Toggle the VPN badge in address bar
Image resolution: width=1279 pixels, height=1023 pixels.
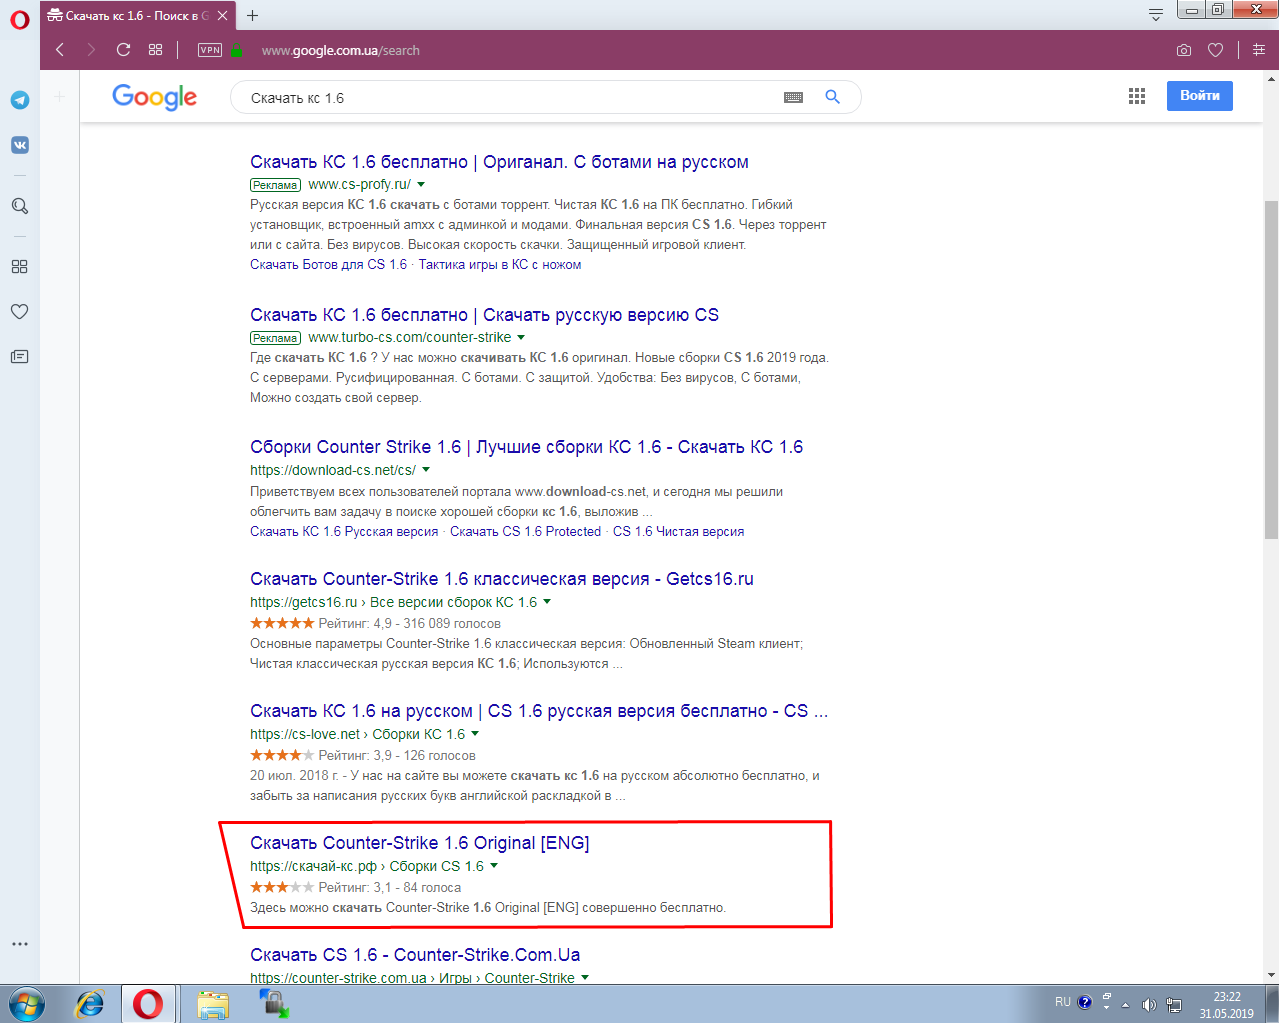click(210, 50)
